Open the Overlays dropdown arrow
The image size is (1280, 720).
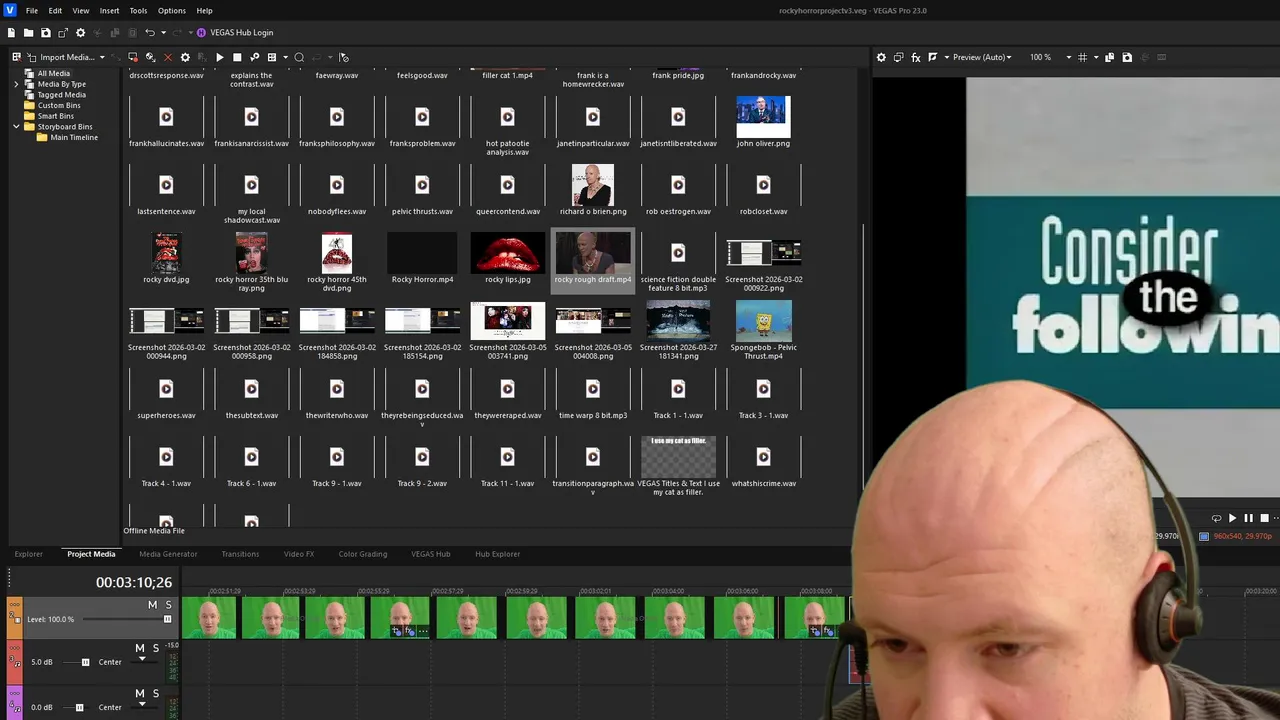(1095, 57)
